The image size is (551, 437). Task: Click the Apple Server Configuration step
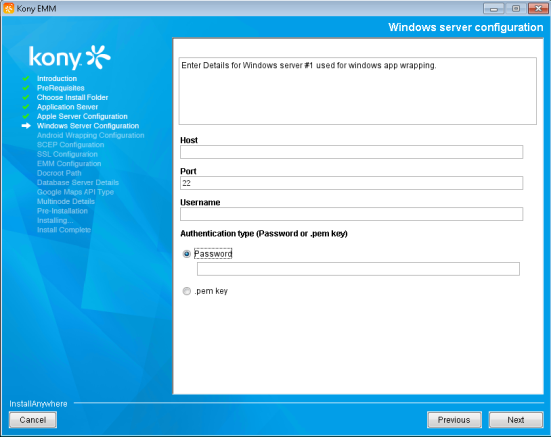82,116
